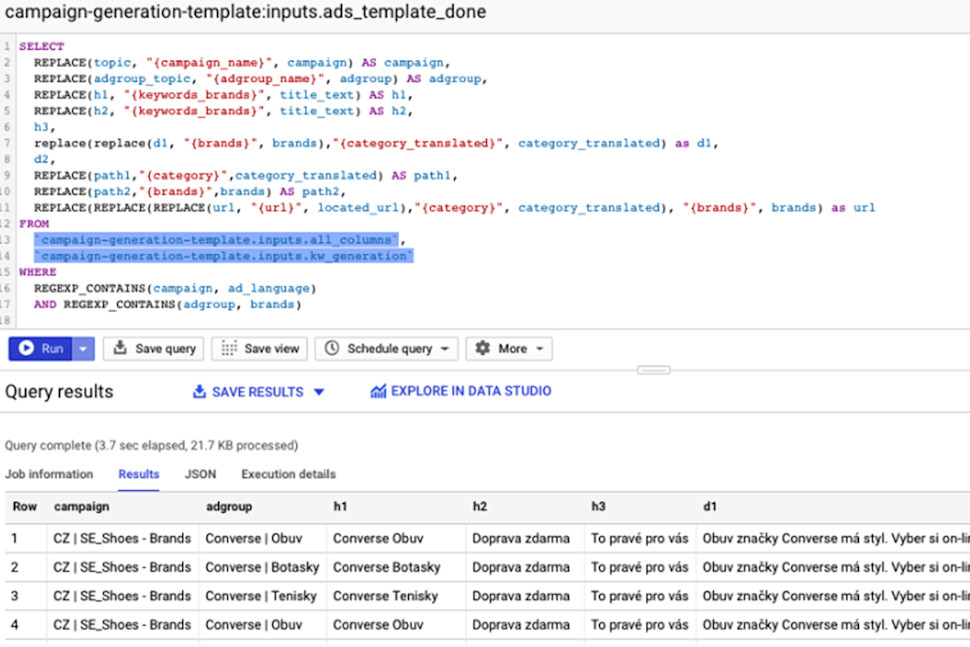Click the gear icon in More button
970x647 pixels.
(x=483, y=348)
